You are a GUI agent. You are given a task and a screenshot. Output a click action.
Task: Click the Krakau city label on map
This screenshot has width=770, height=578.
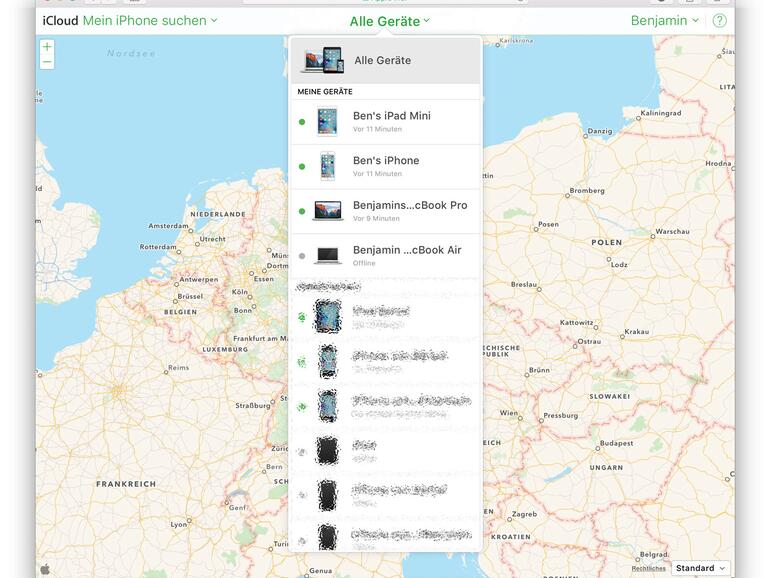pyautogui.click(x=636, y=331)
